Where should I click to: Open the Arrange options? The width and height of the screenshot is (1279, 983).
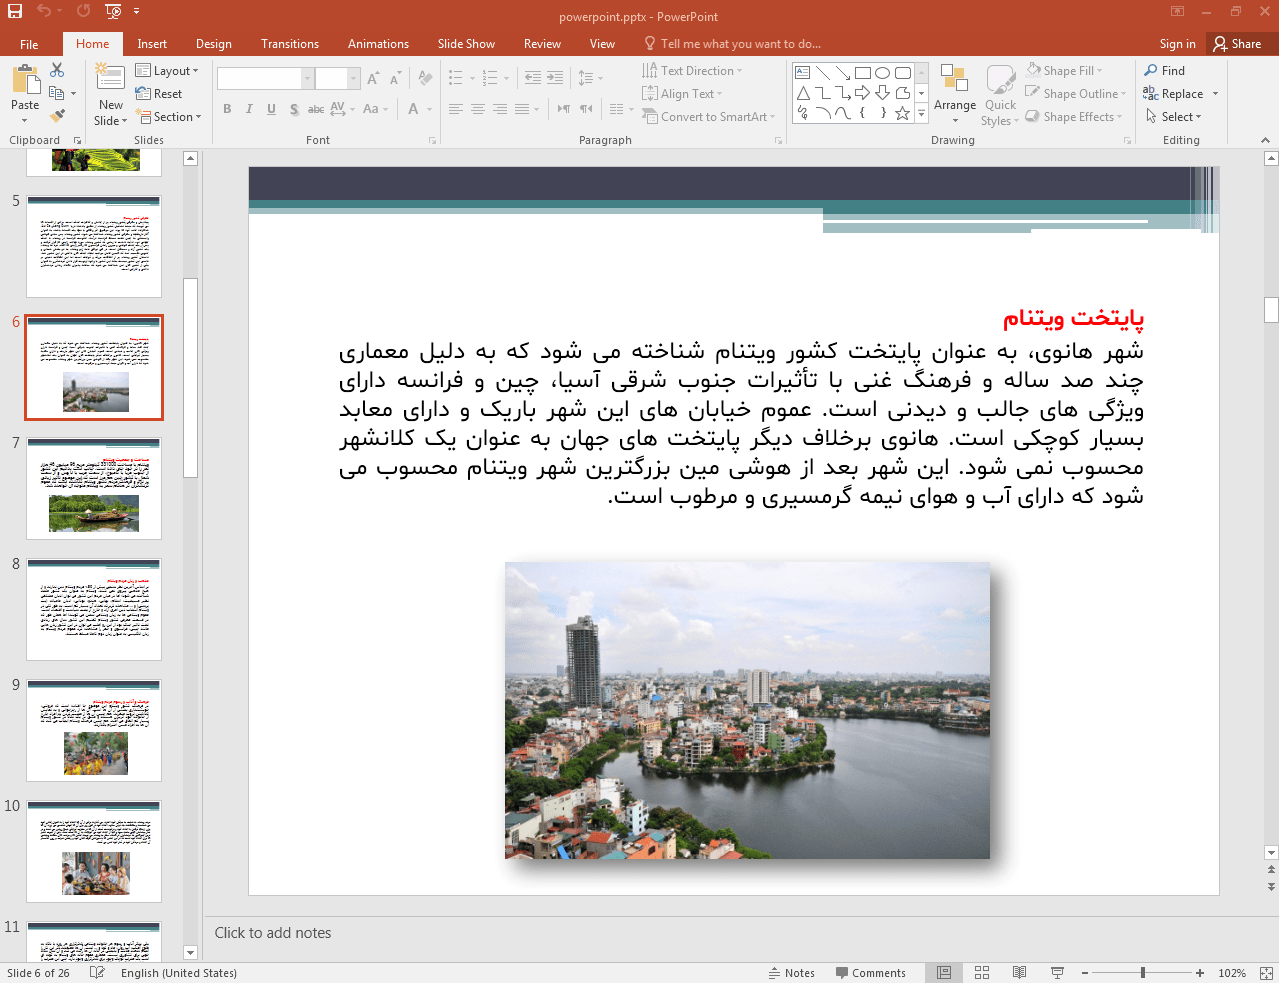954,95
